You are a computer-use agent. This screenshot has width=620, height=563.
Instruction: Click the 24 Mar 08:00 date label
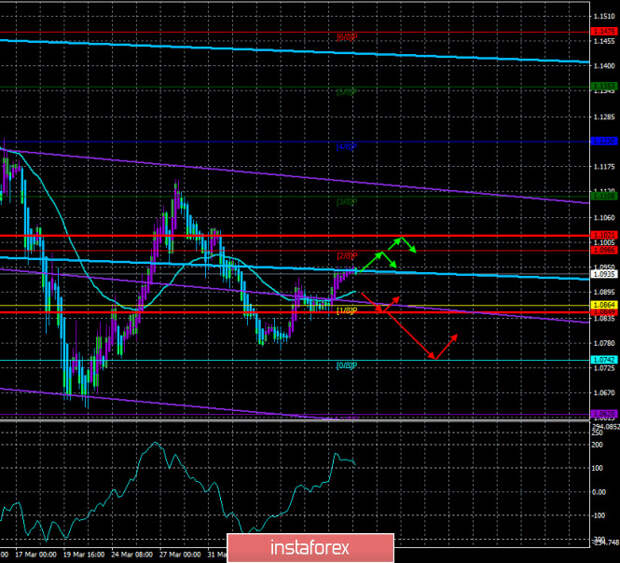(133, 555)
